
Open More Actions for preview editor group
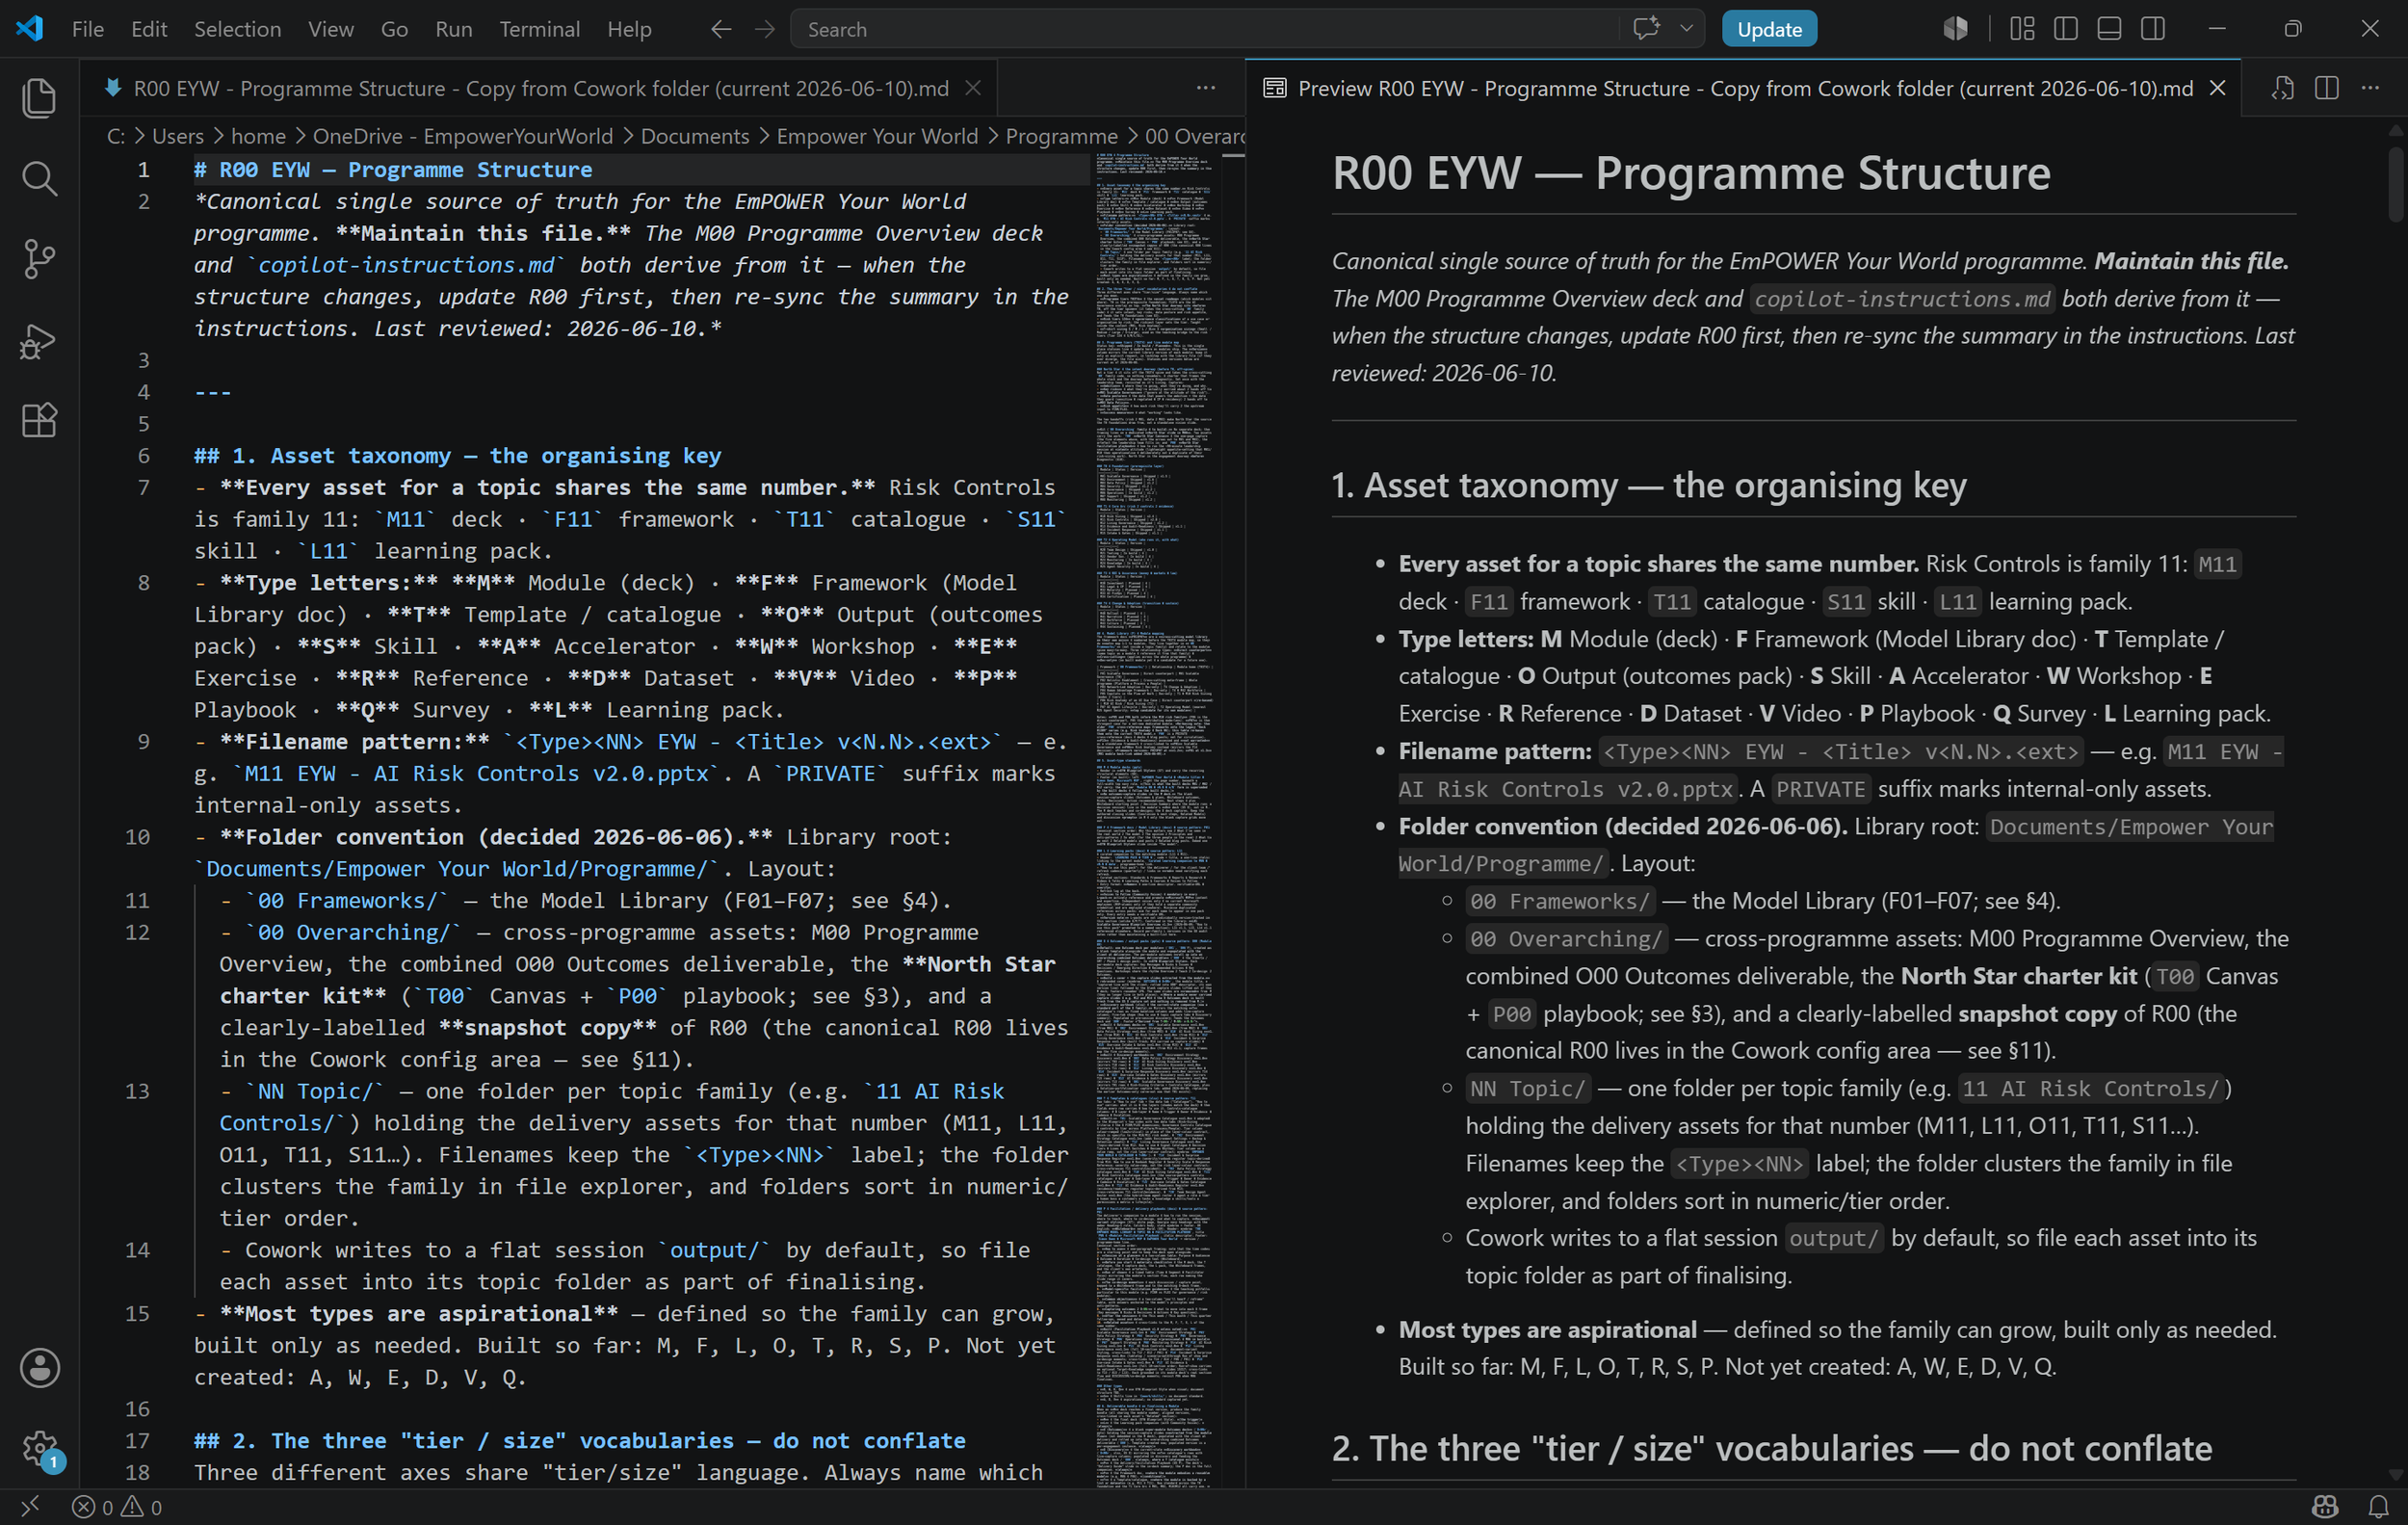pyautogui.click(x=2370, y=88)
